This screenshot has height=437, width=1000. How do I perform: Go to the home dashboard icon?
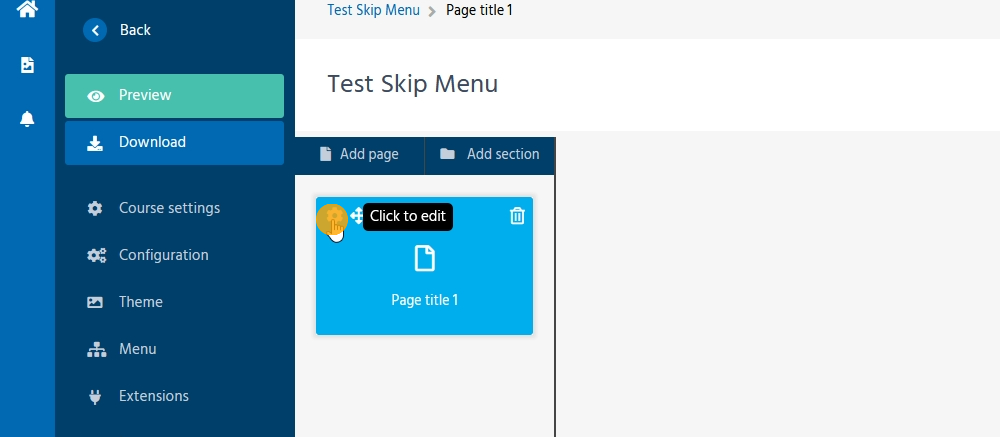tap(27, 9)
